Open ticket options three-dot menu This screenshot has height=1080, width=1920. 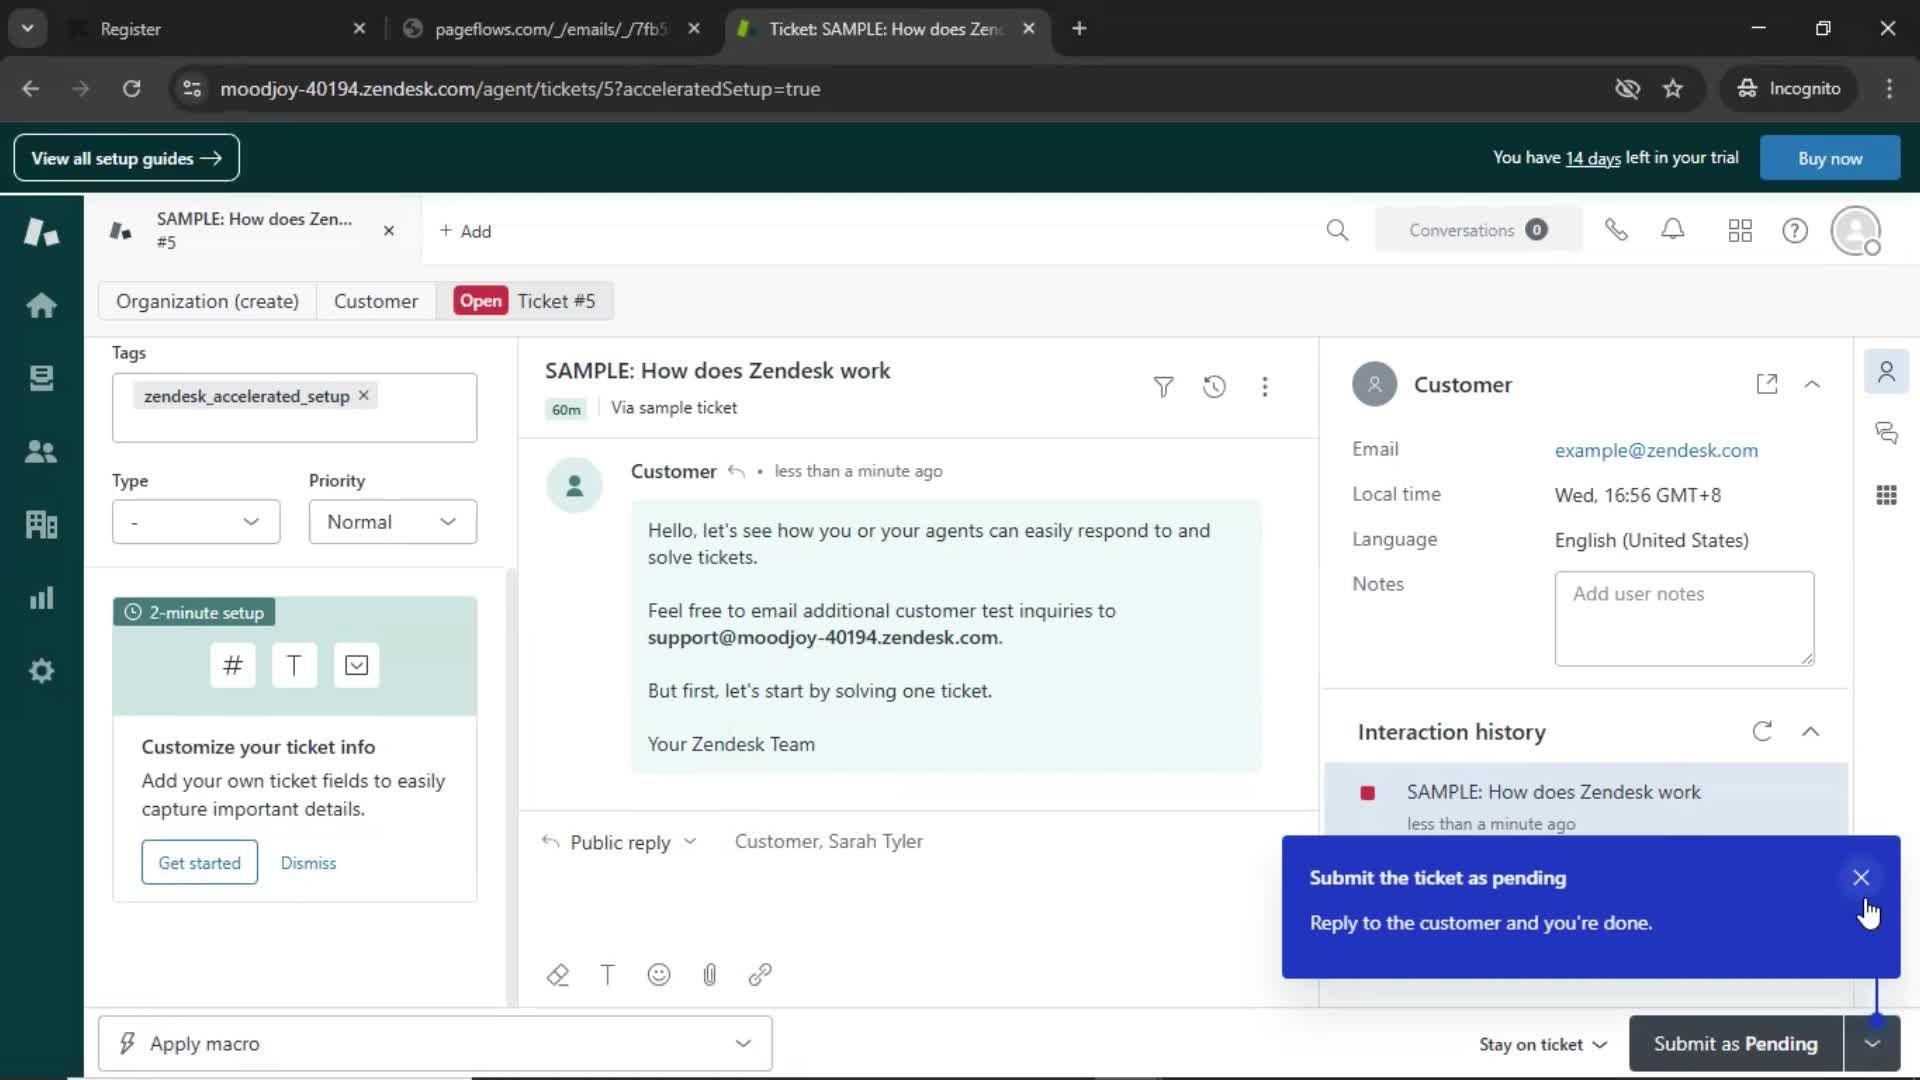coord(1265,387)
